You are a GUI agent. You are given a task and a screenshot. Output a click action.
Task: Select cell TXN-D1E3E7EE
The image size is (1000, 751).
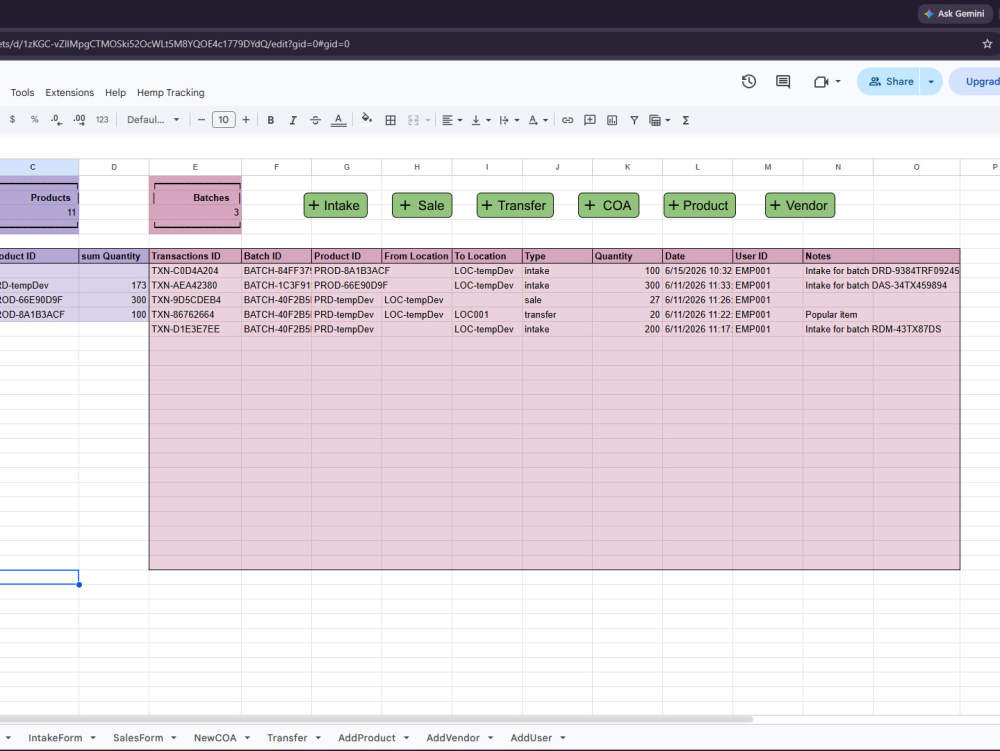[x=195, y=330]
